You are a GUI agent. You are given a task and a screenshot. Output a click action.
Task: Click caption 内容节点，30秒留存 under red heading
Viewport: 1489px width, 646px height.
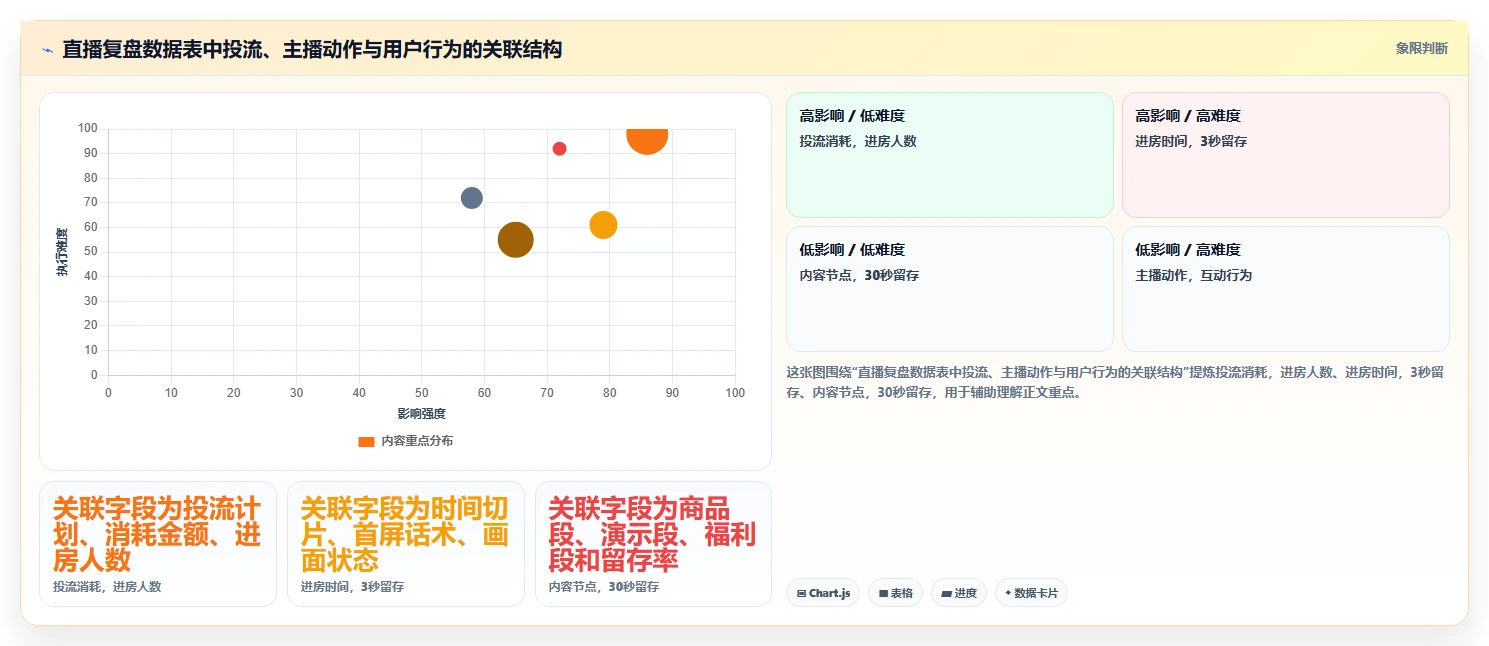point(604,587)
